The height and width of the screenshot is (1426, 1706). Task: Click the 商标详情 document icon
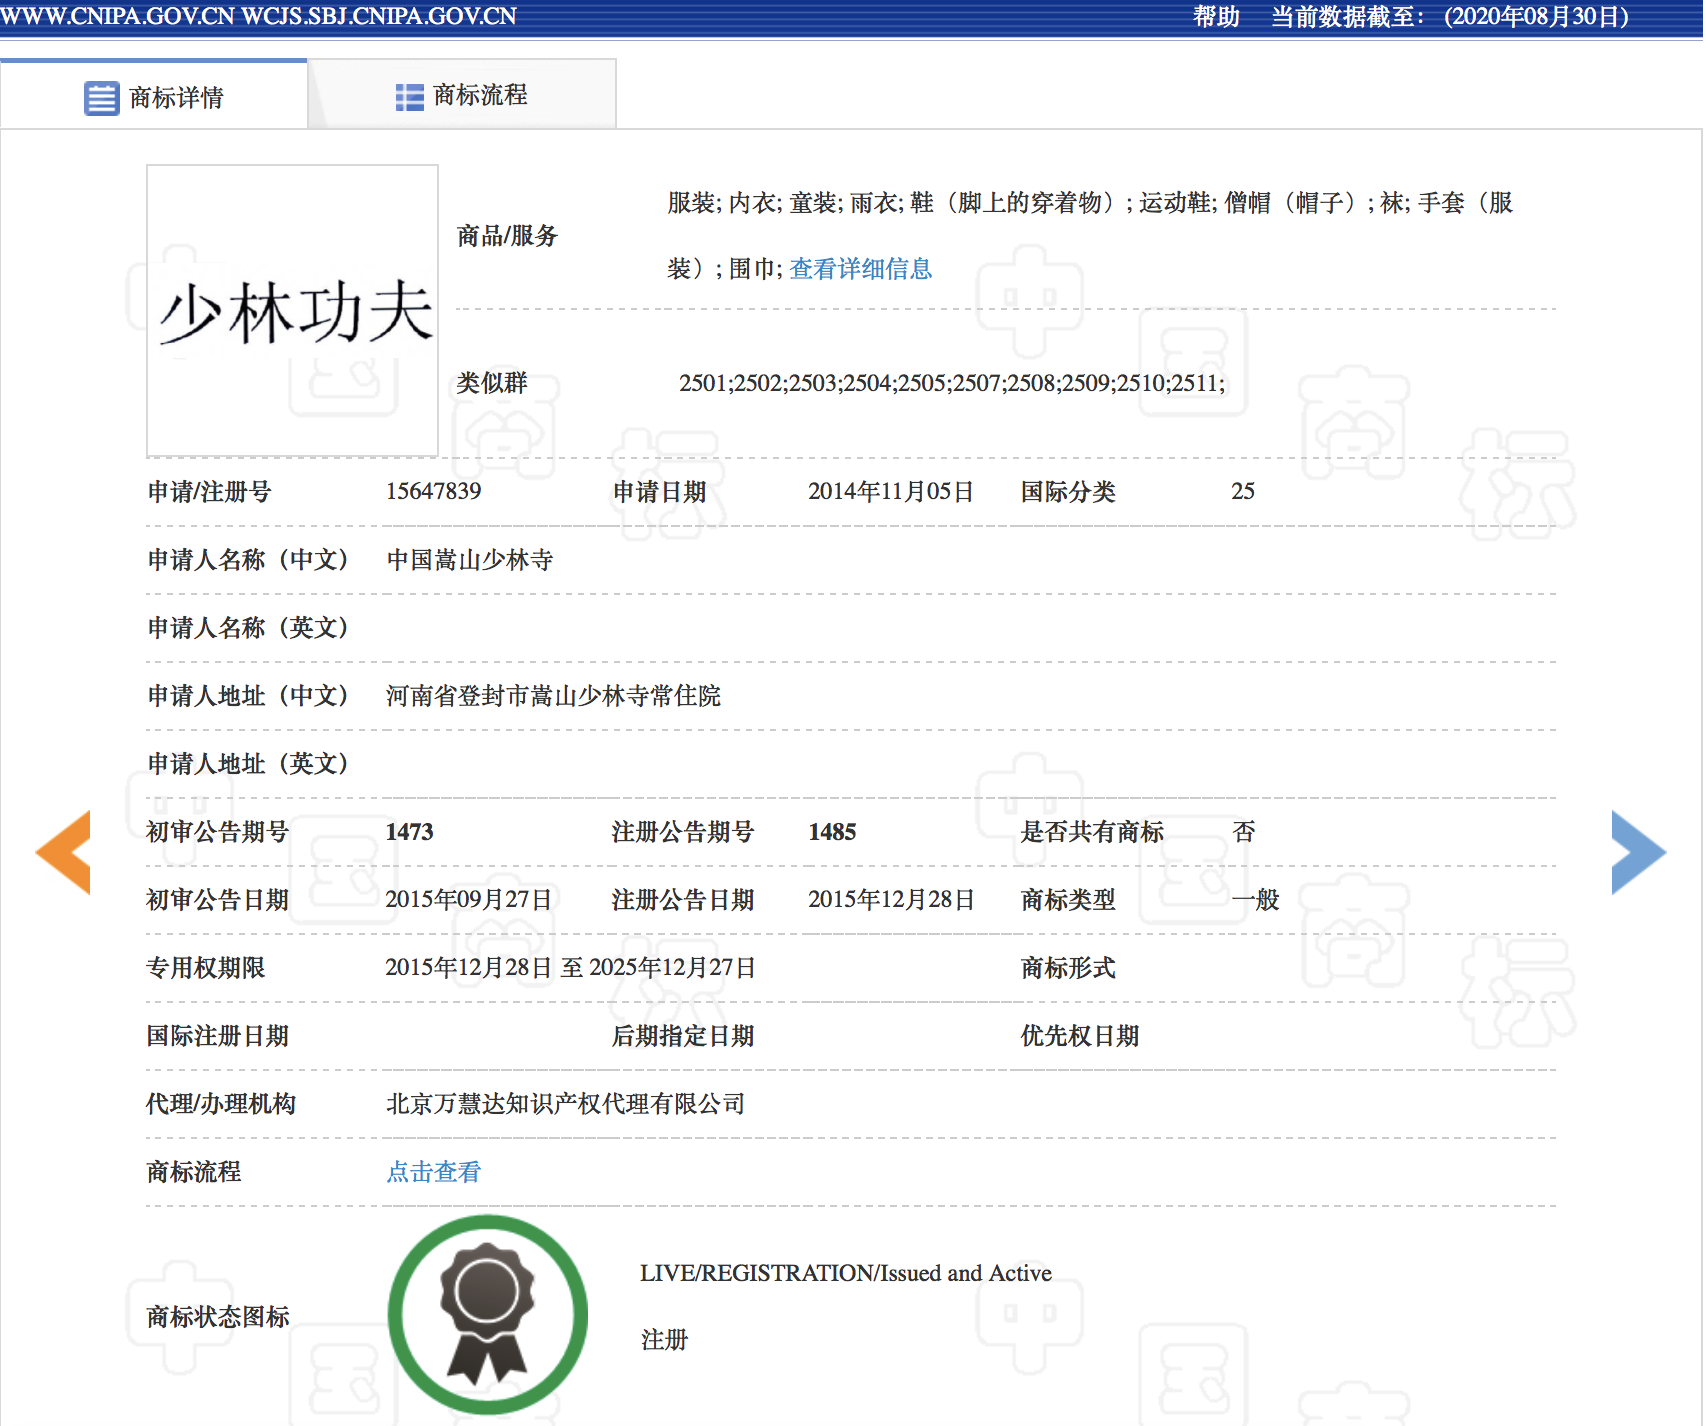[x=101, y=98]
